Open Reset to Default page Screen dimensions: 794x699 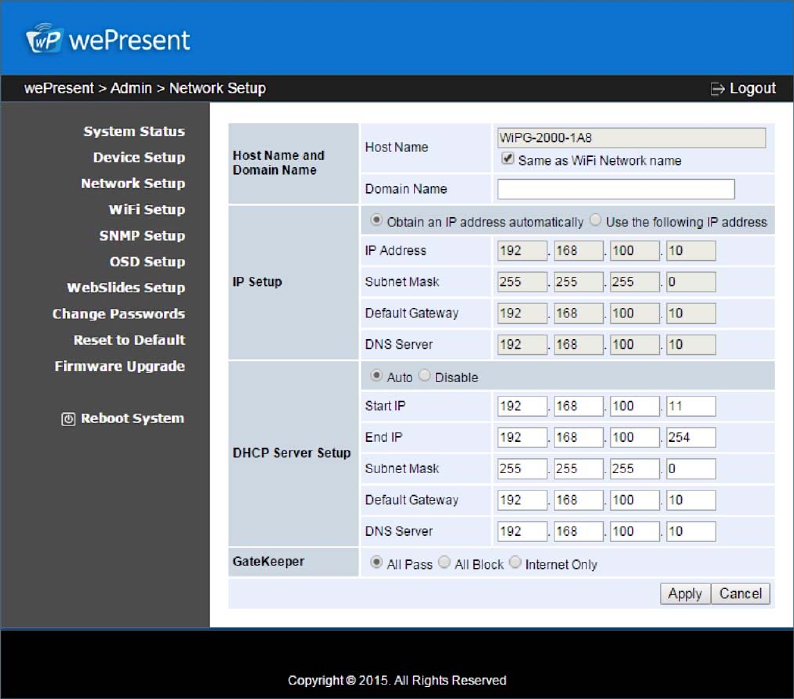[x=130, y=340]
